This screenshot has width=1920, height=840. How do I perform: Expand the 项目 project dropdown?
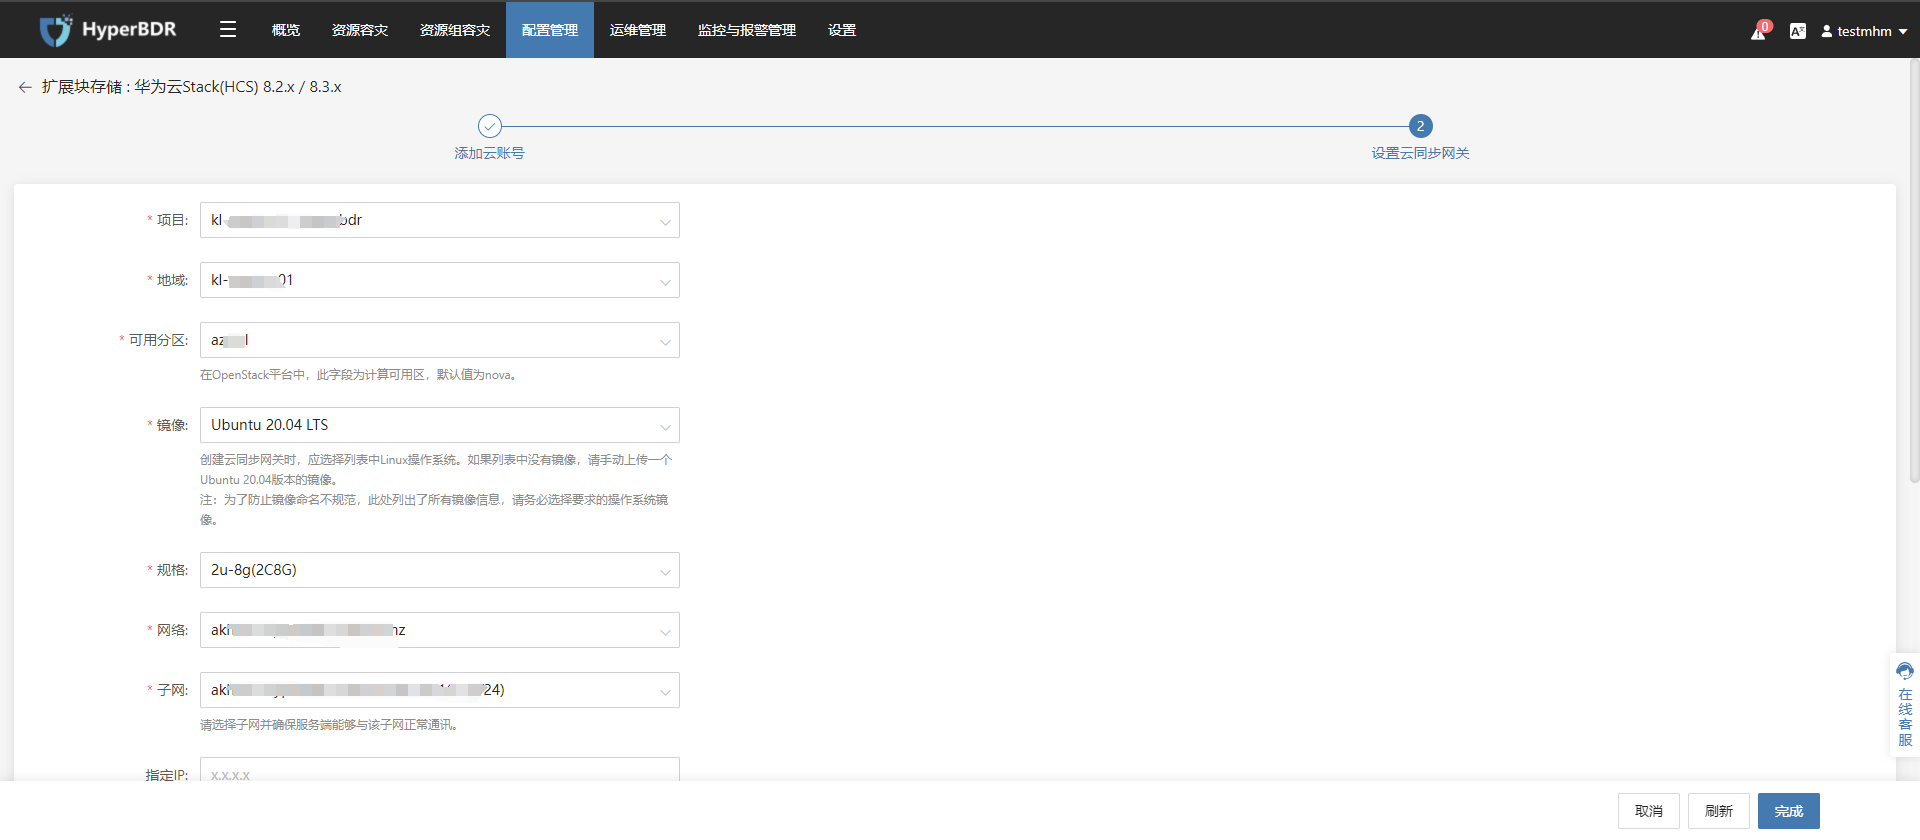440,220
